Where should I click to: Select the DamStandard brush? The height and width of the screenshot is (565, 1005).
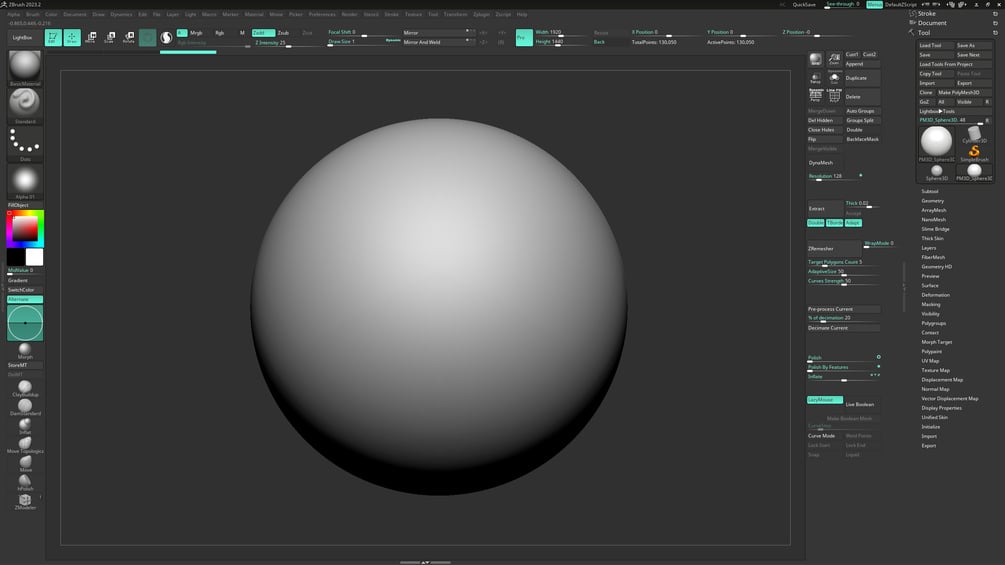(x=25, y=407)
